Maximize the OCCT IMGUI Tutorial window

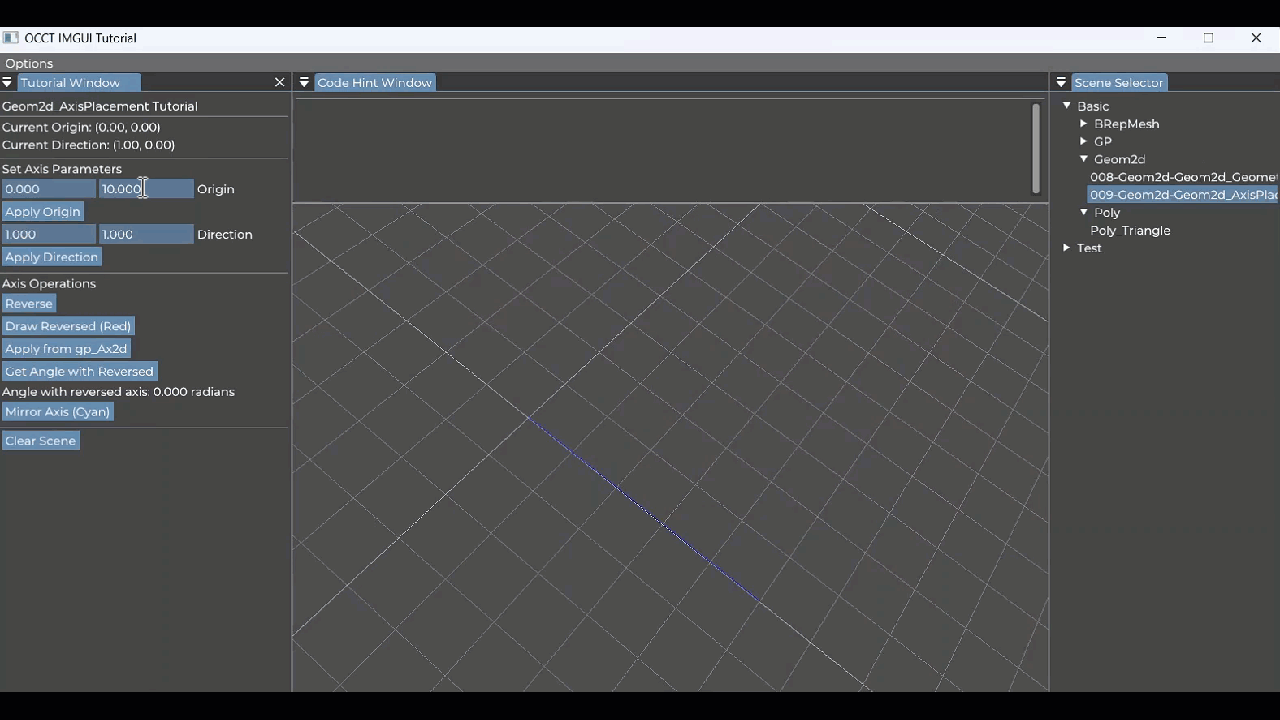click(1208, 38)
